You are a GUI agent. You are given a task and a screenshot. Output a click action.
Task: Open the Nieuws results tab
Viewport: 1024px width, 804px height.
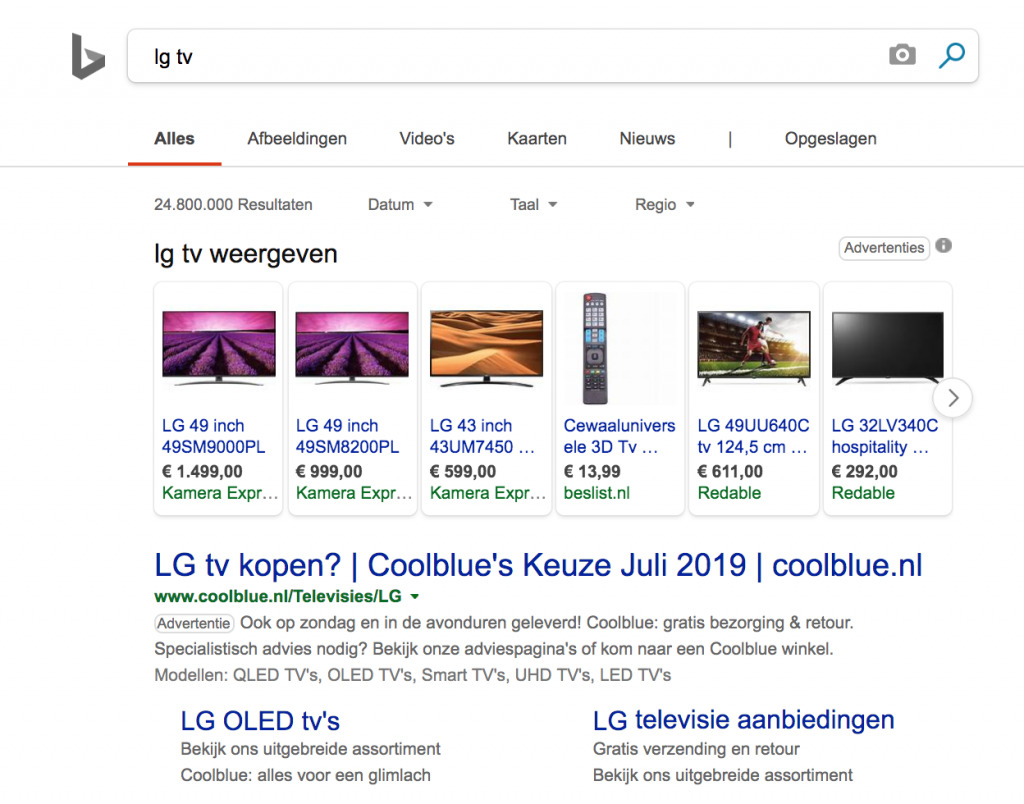tap(646, 138)
